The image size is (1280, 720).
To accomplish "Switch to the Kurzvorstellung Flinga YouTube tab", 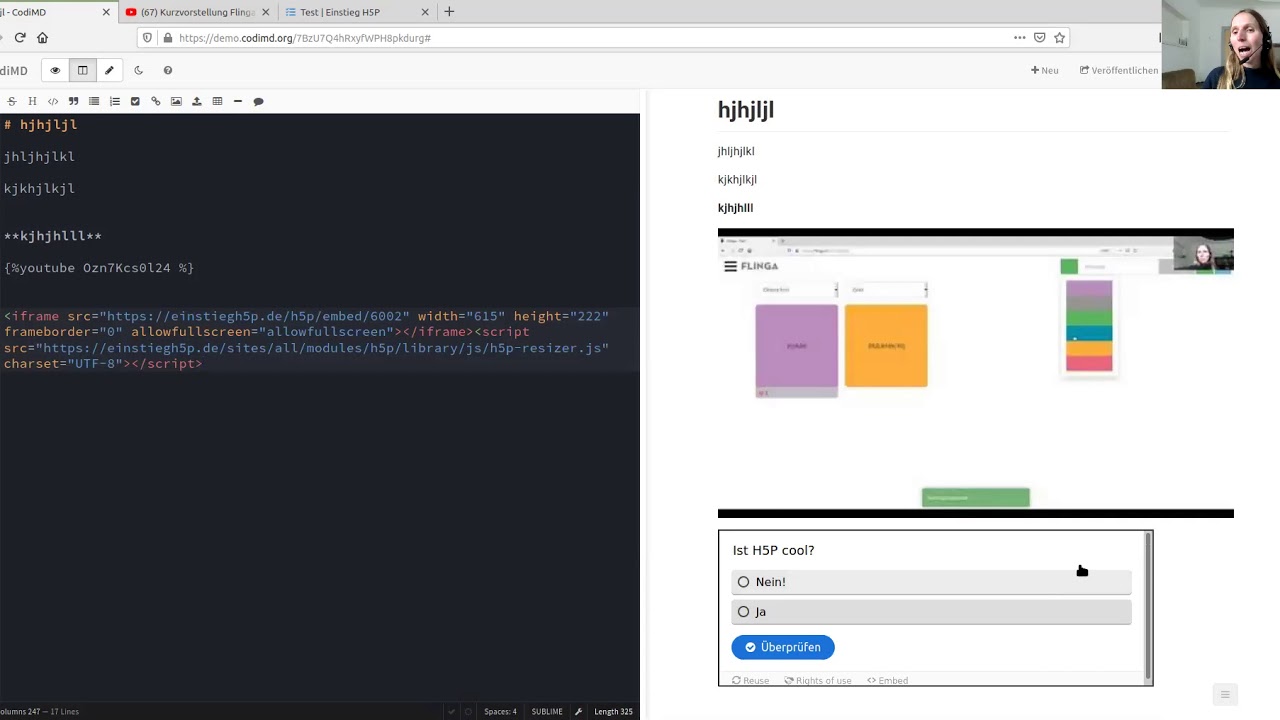I will click(197, 12).
